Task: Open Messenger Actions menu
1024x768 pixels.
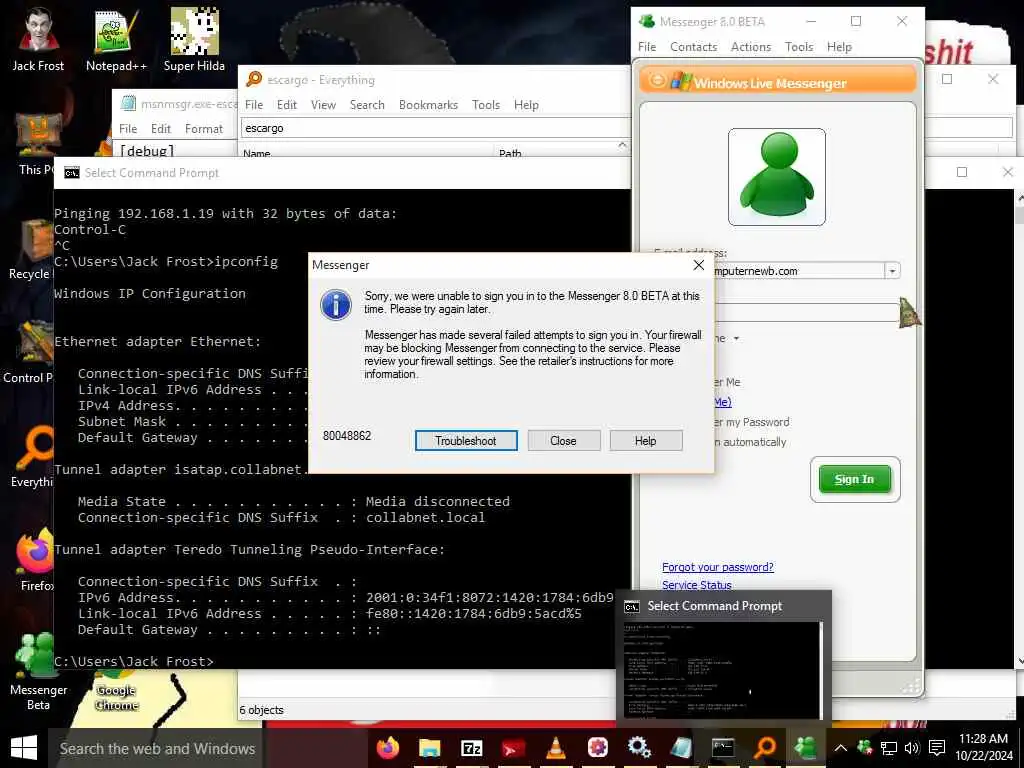Action: [750, 47]
